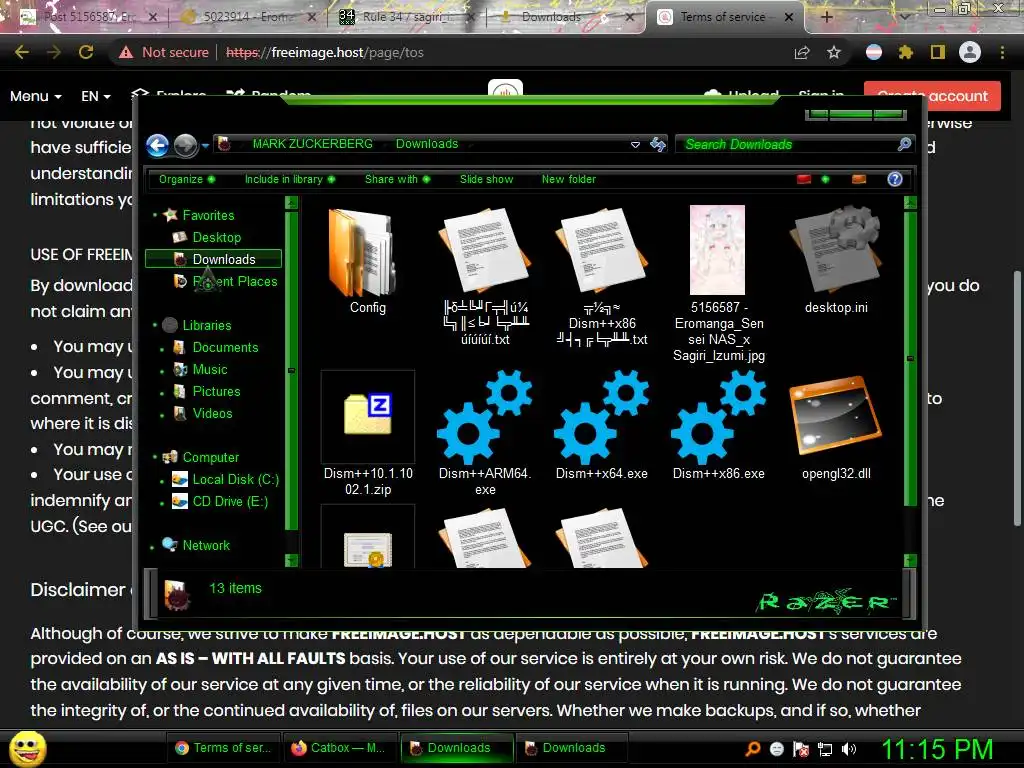Click the orange preview pane icon
Screen dimensions: 1024x768
pos(859,179)
